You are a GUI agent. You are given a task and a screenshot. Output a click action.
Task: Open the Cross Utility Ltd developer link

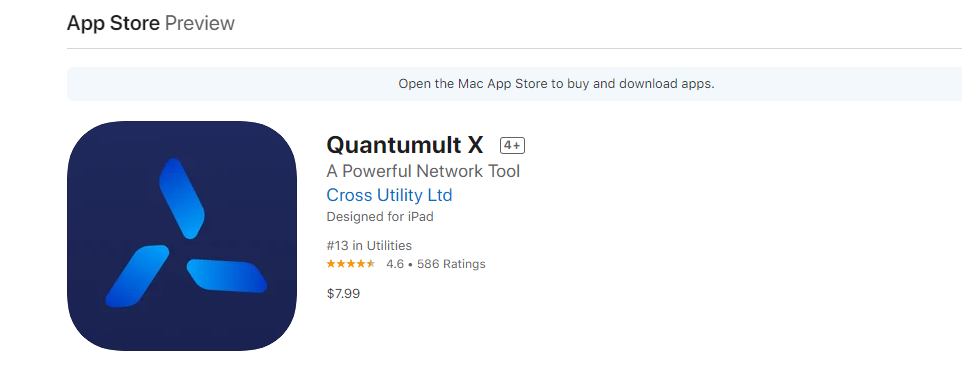[x=389, y=195]
